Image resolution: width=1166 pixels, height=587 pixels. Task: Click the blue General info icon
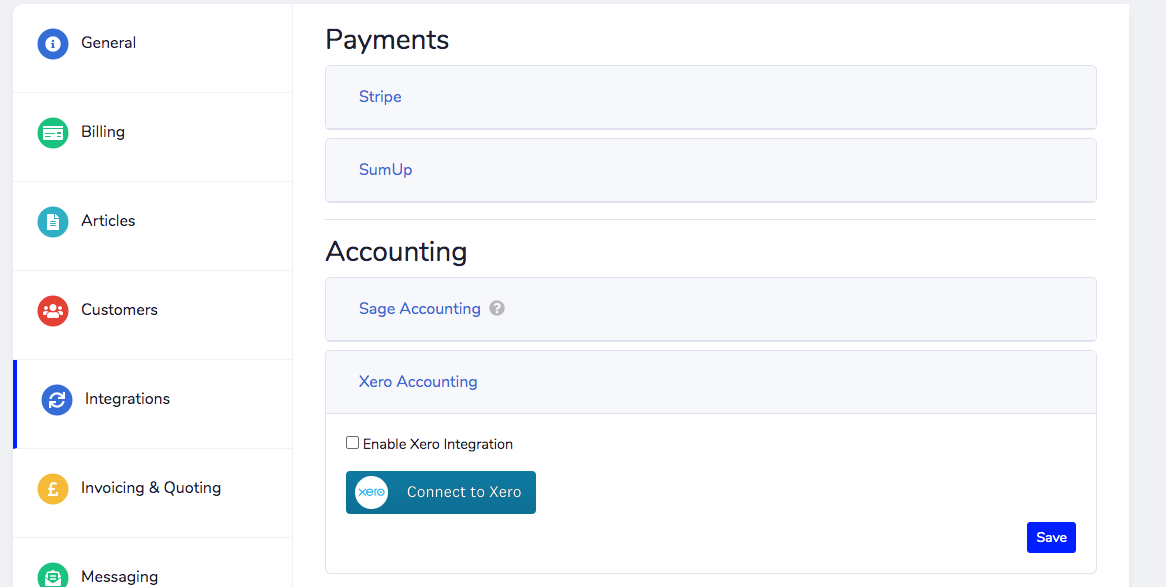pyautogui.click(x=53, y=44)
